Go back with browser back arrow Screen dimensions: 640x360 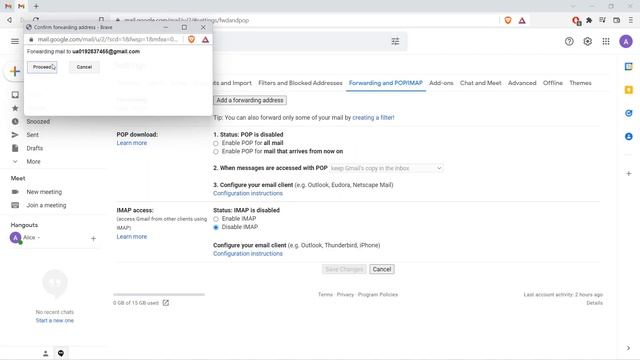point(9,20)
